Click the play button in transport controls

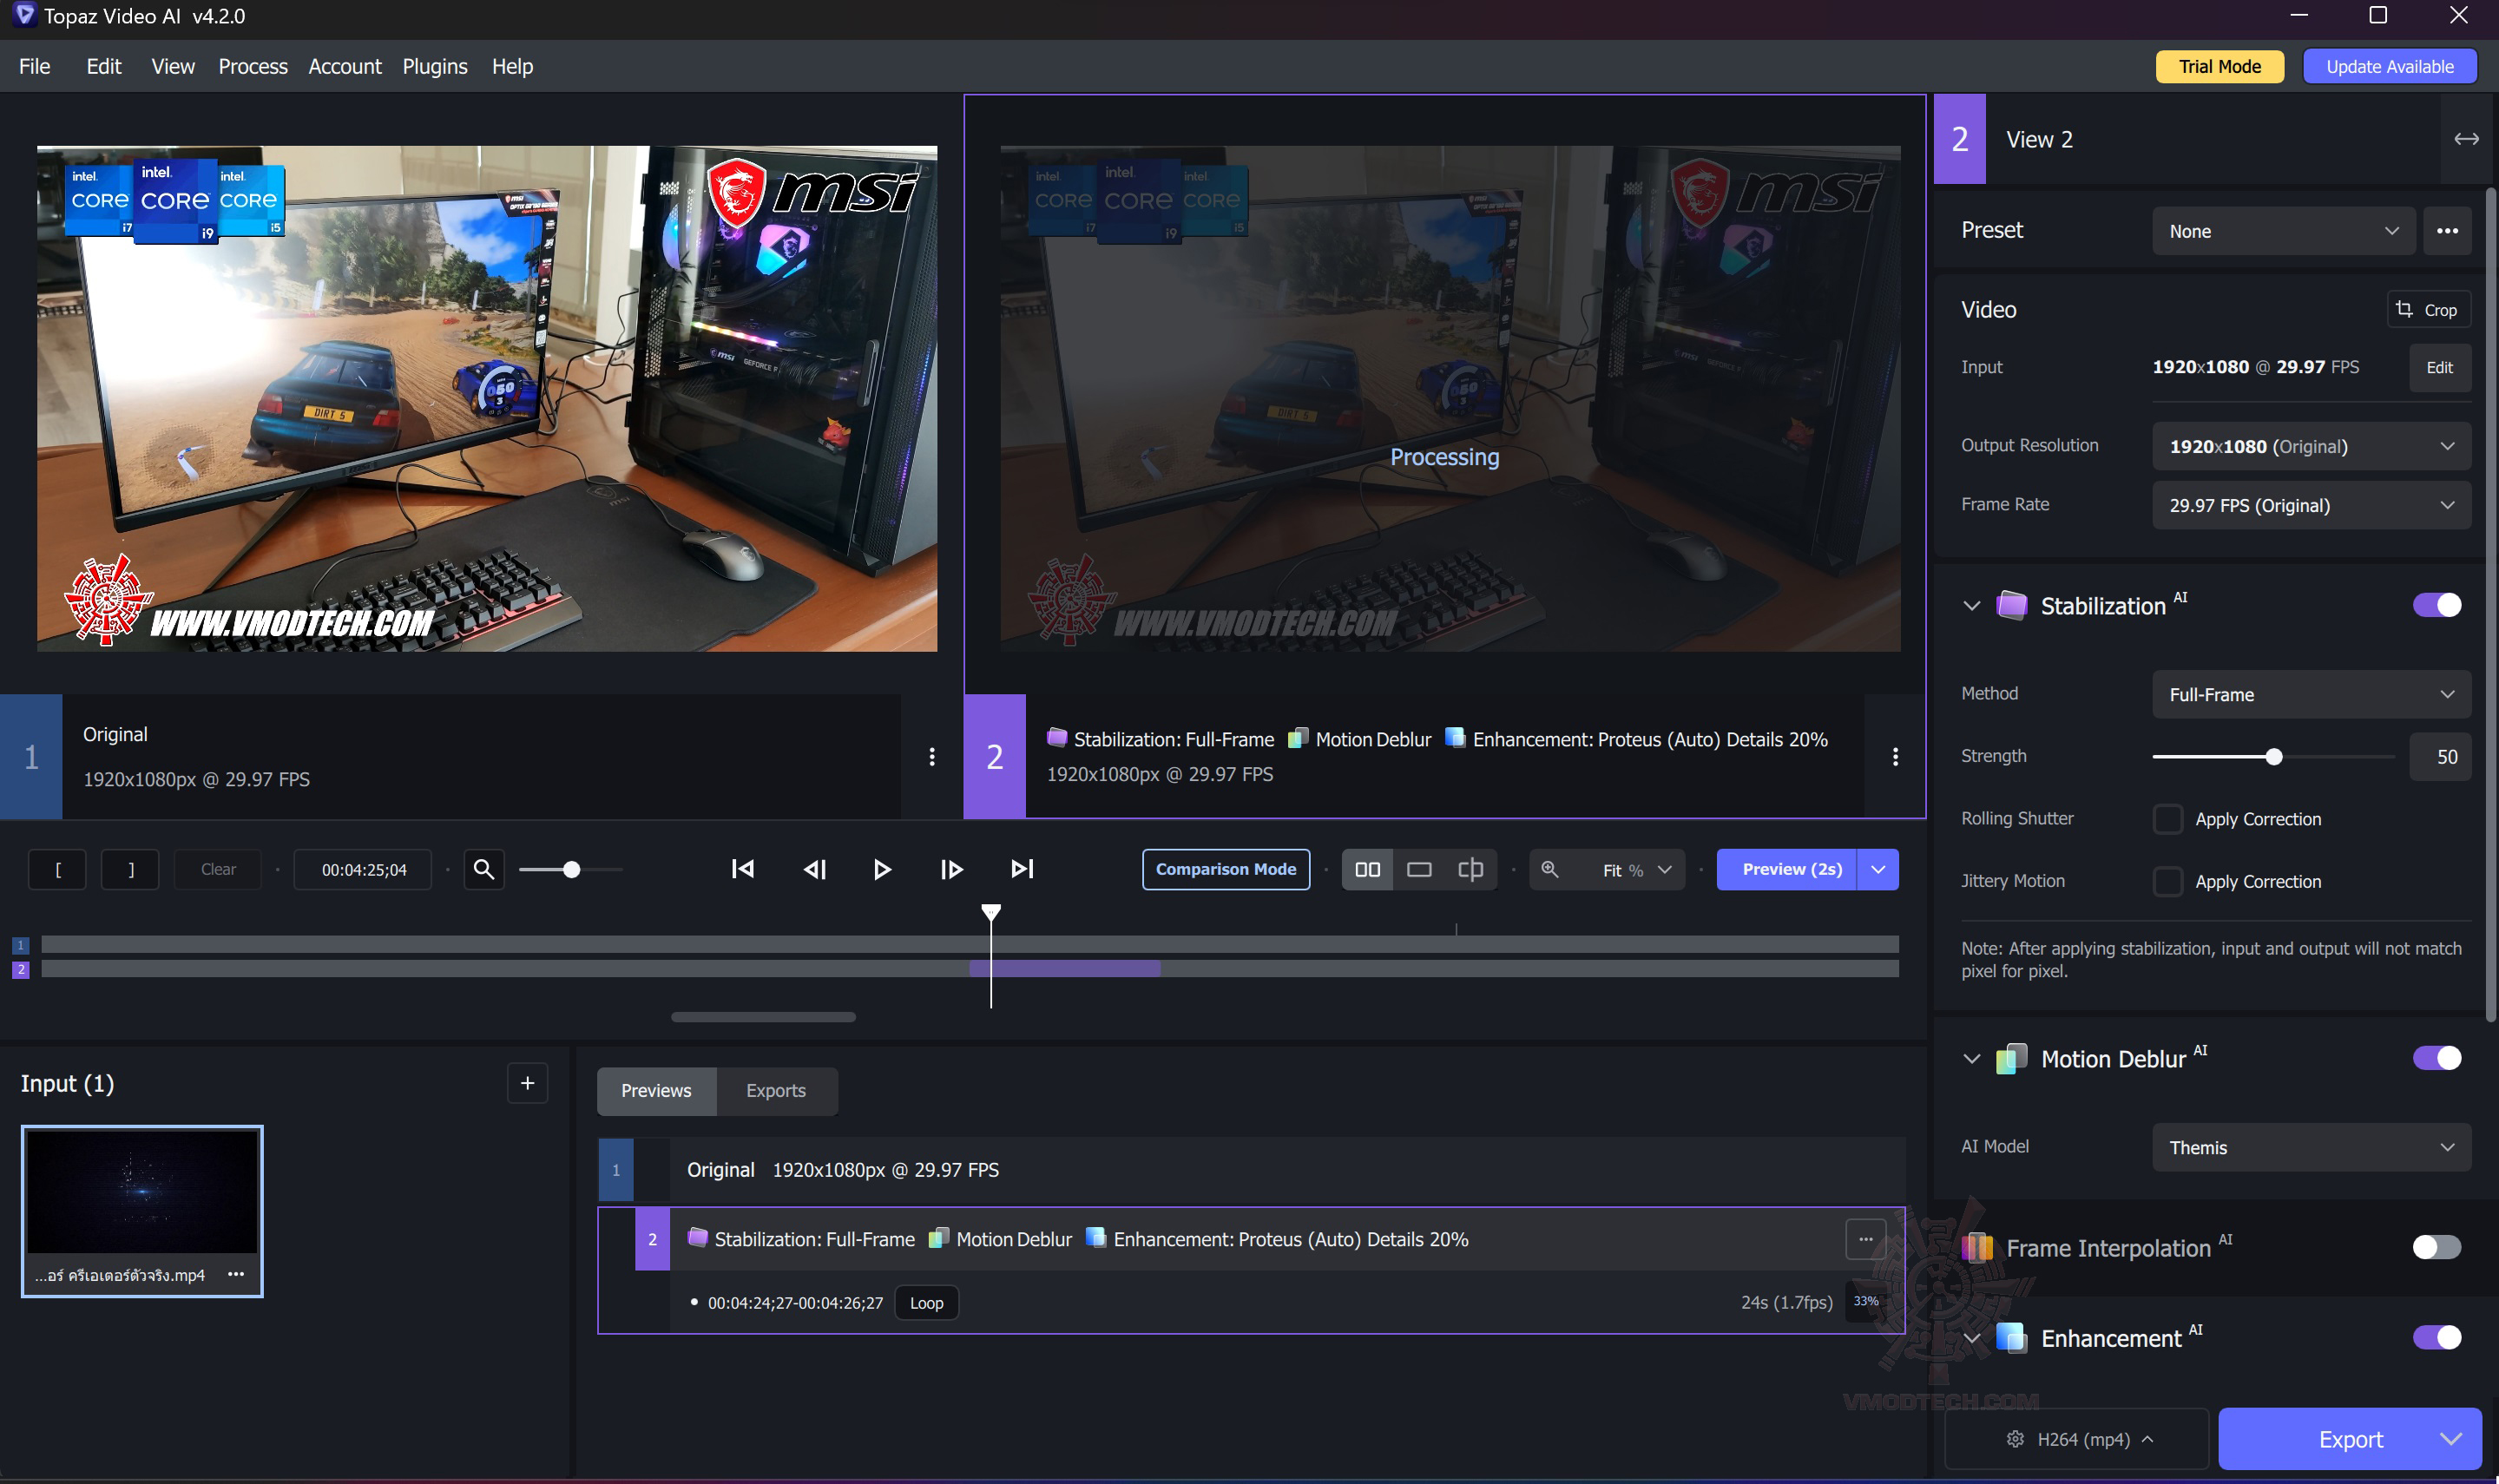(x=881, y=869)
